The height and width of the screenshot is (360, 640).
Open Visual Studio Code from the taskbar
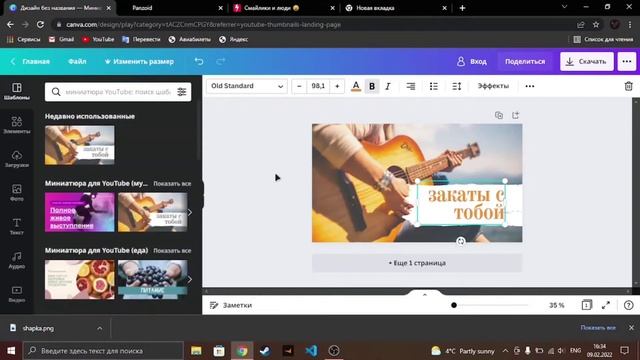[311, 351]
